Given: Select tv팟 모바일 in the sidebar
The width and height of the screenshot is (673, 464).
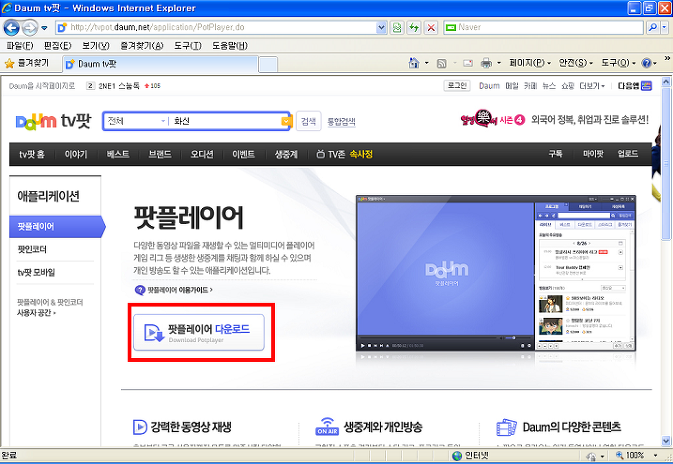Looking at the screenshot, I should 36,272.
